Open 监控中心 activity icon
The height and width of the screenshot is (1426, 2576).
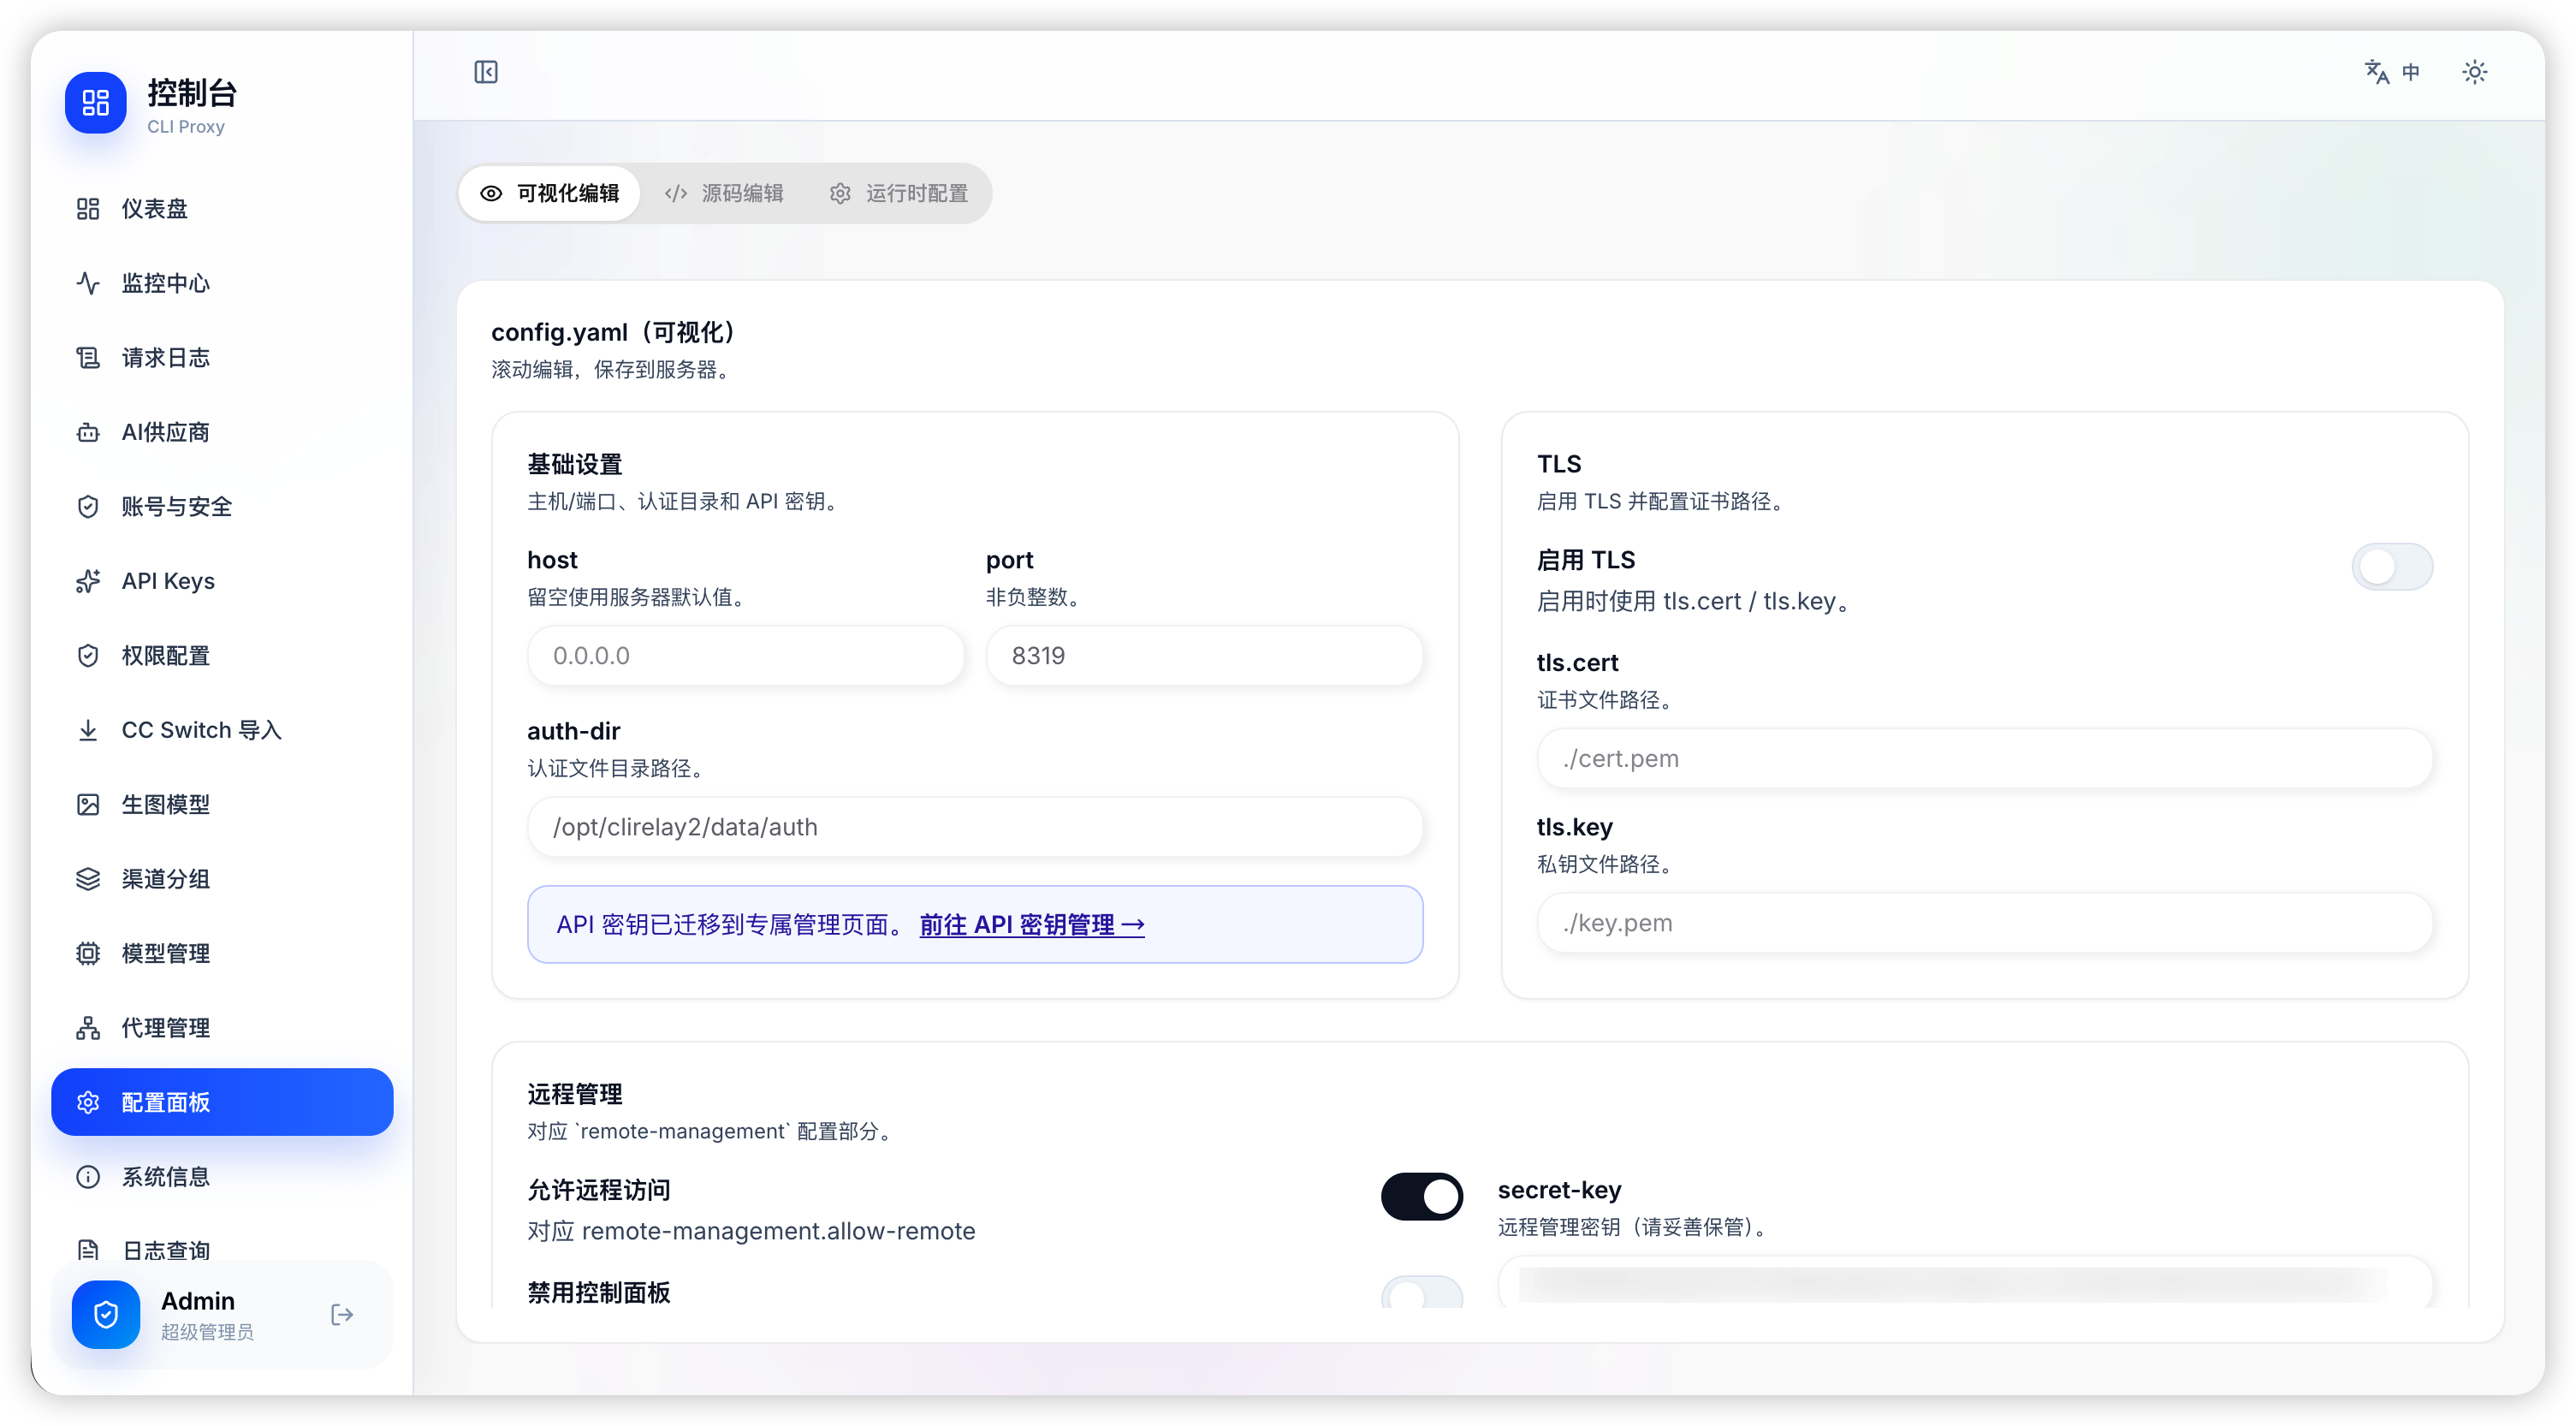(x=88, y=283)
